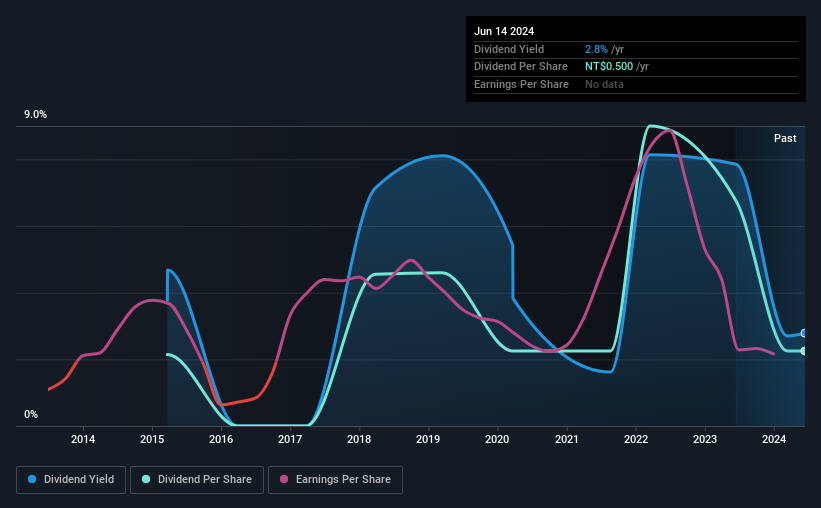This screenshot has width=821, height=508.
Task: Select the 2020 x-axis label
Action: click(497, 439)
